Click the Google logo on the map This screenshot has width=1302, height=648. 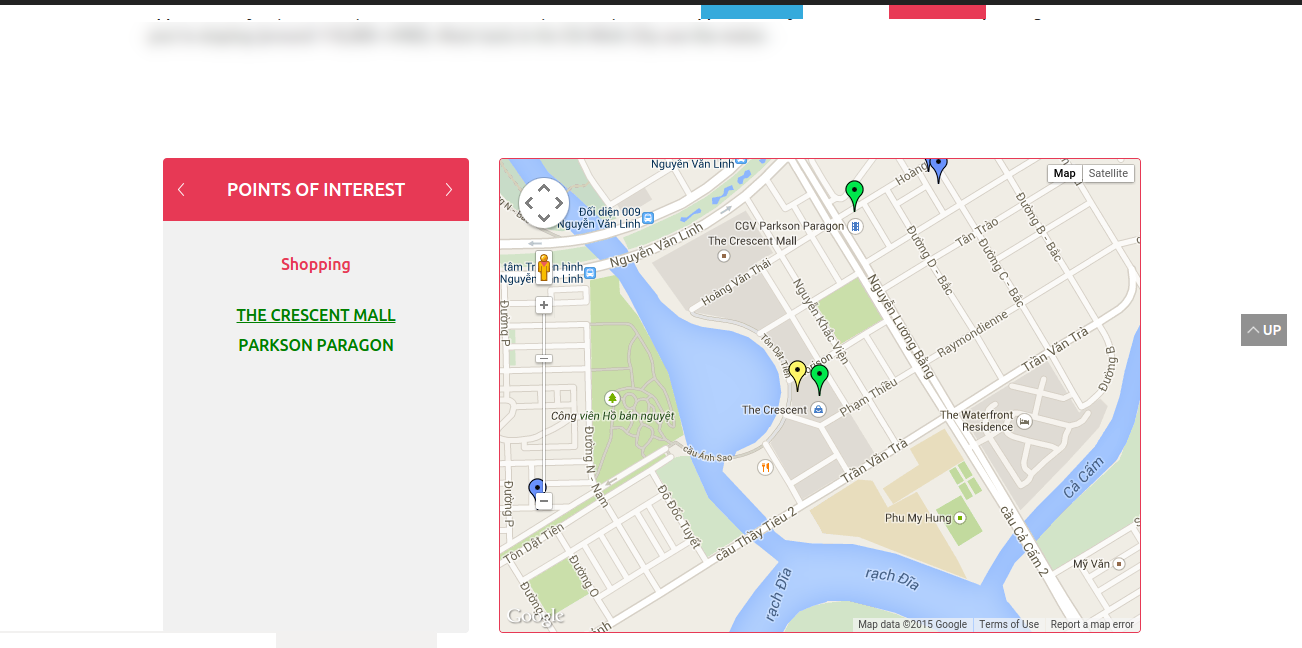(x=535, y=616)
